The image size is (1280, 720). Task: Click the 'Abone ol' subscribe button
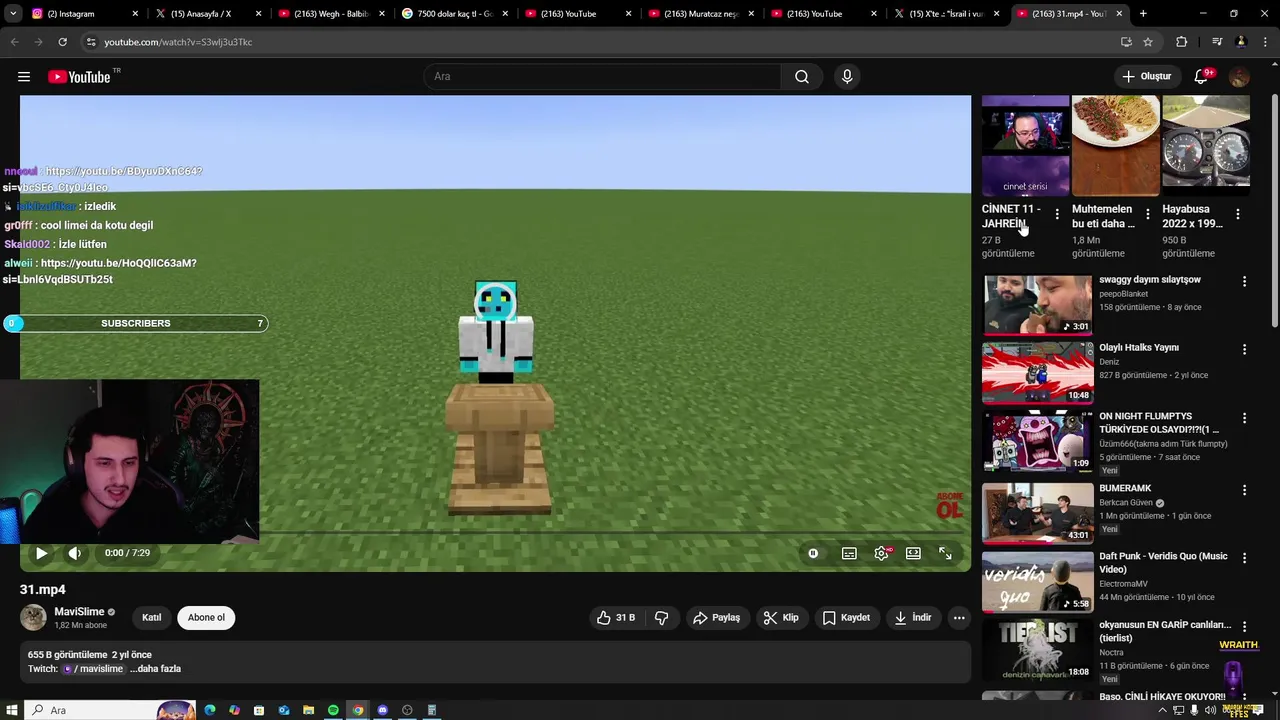(206, 618)
